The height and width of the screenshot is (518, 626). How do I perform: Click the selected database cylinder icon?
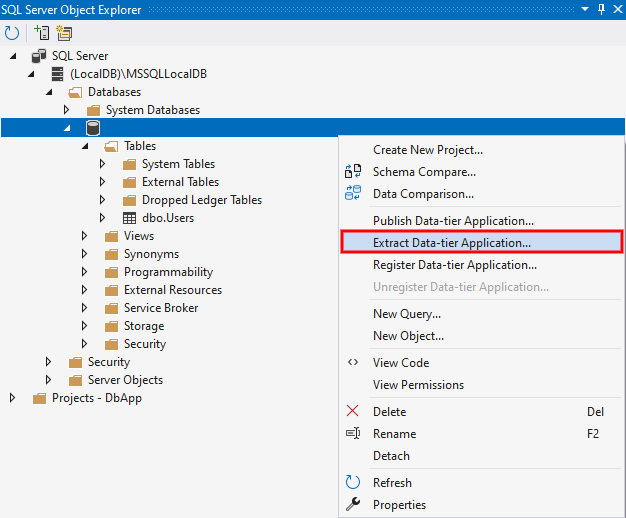click(x=93, y=128)
